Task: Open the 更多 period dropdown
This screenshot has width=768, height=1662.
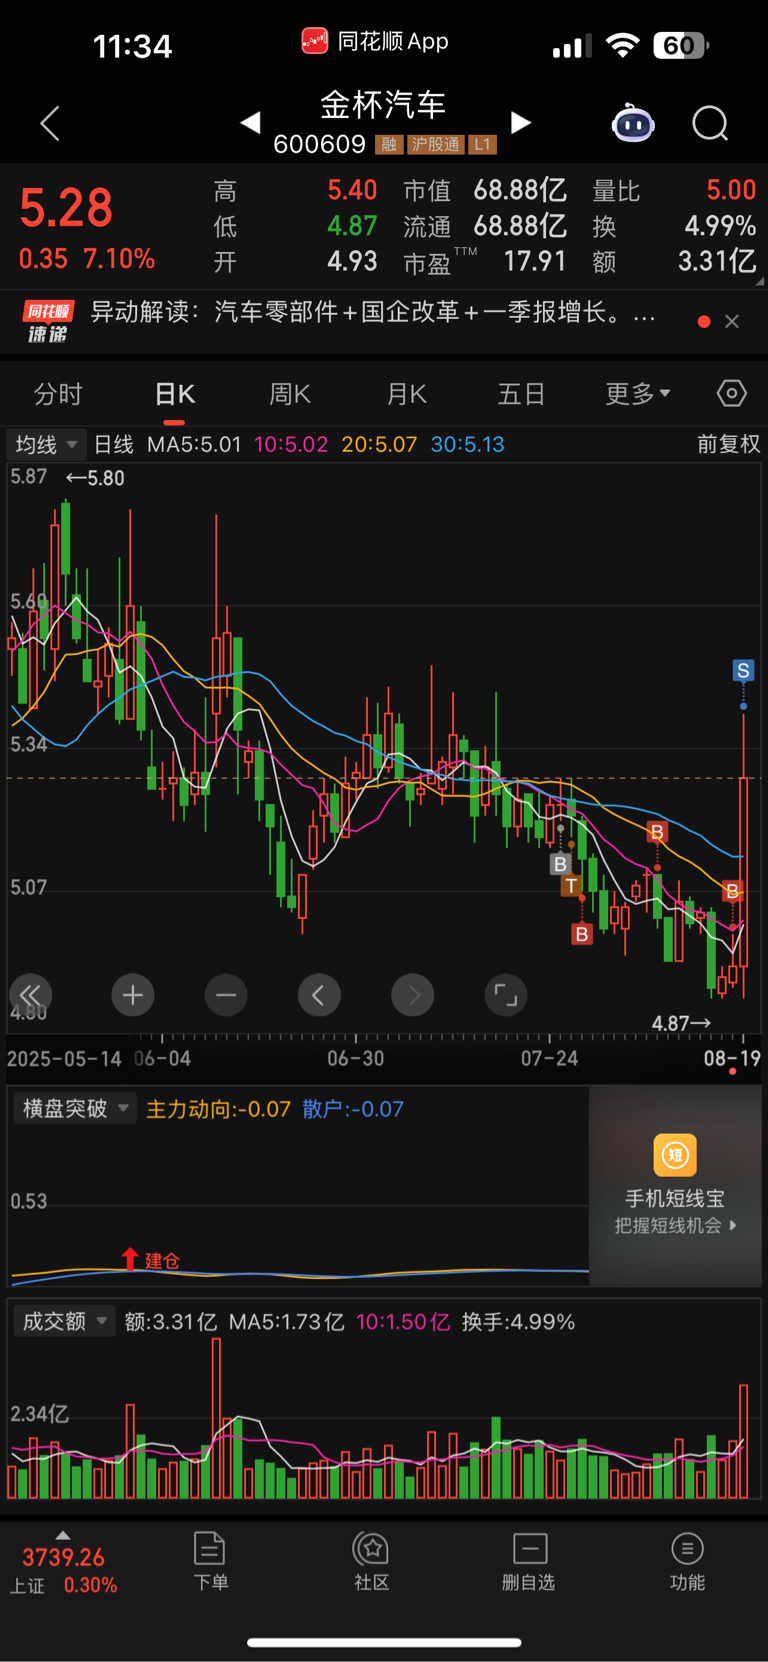Action: (638, 394)
